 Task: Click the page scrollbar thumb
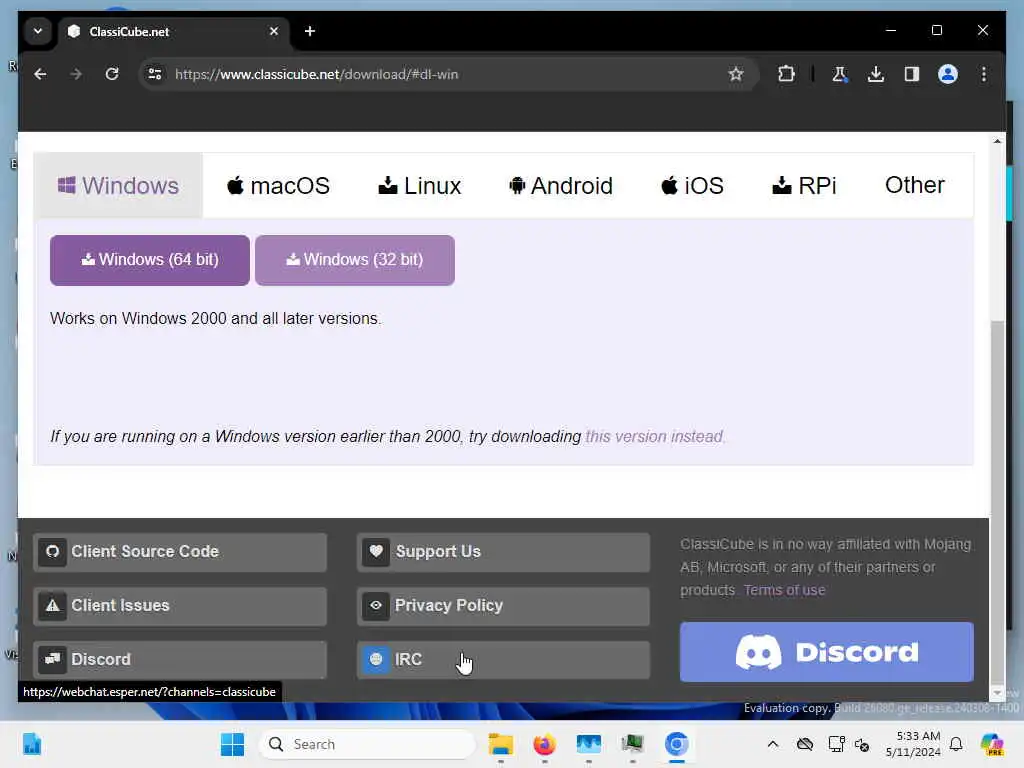tap(997, 502)
